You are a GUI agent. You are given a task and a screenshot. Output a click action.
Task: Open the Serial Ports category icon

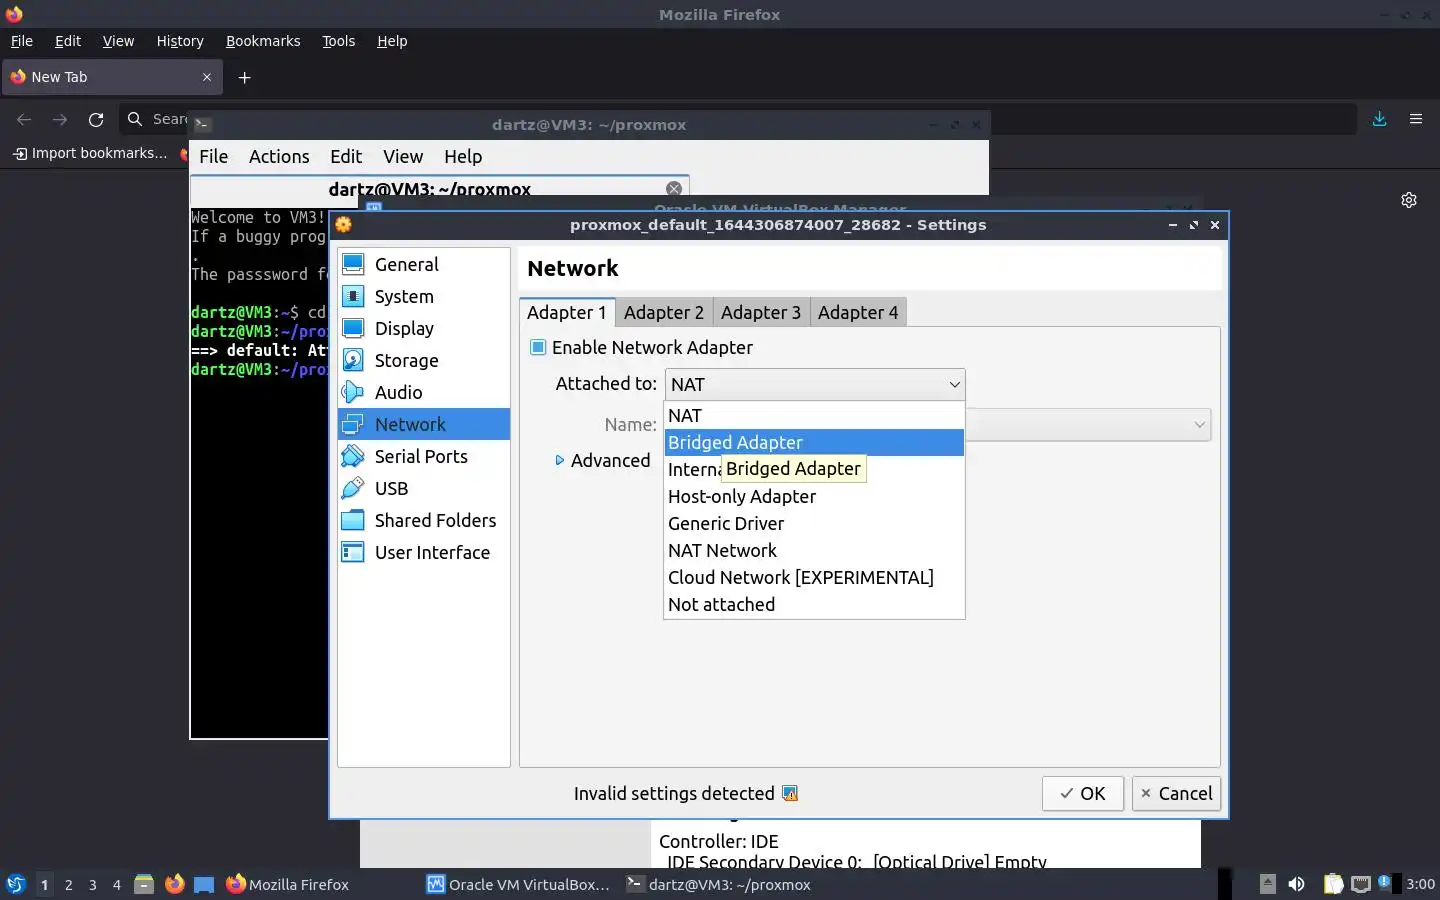[x=353, y=456]
